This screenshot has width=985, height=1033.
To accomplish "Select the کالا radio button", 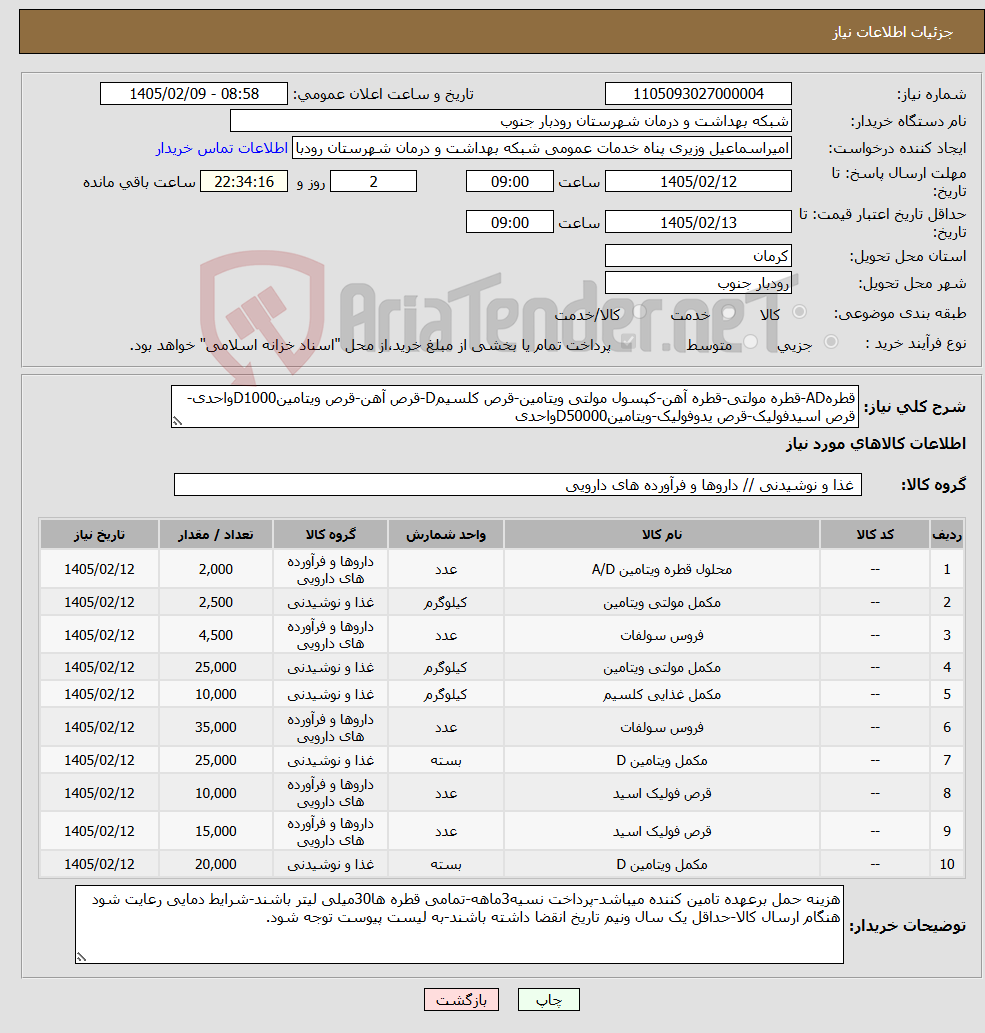I will [800, 312].
